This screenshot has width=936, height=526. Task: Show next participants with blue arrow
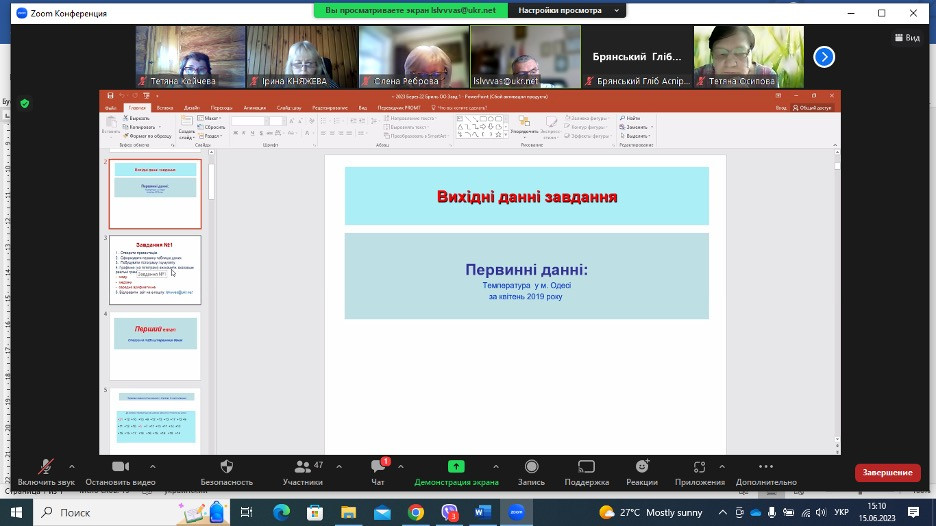click(824, 57)
